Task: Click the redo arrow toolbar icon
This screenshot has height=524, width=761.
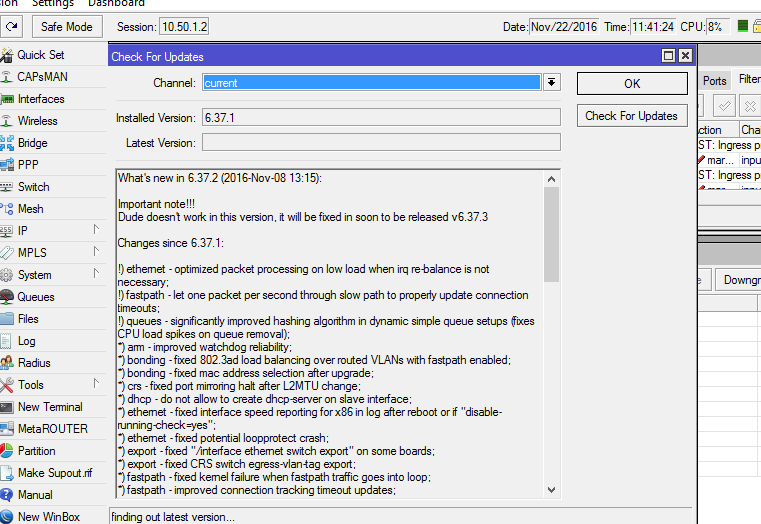Action: tap(11, 26)
